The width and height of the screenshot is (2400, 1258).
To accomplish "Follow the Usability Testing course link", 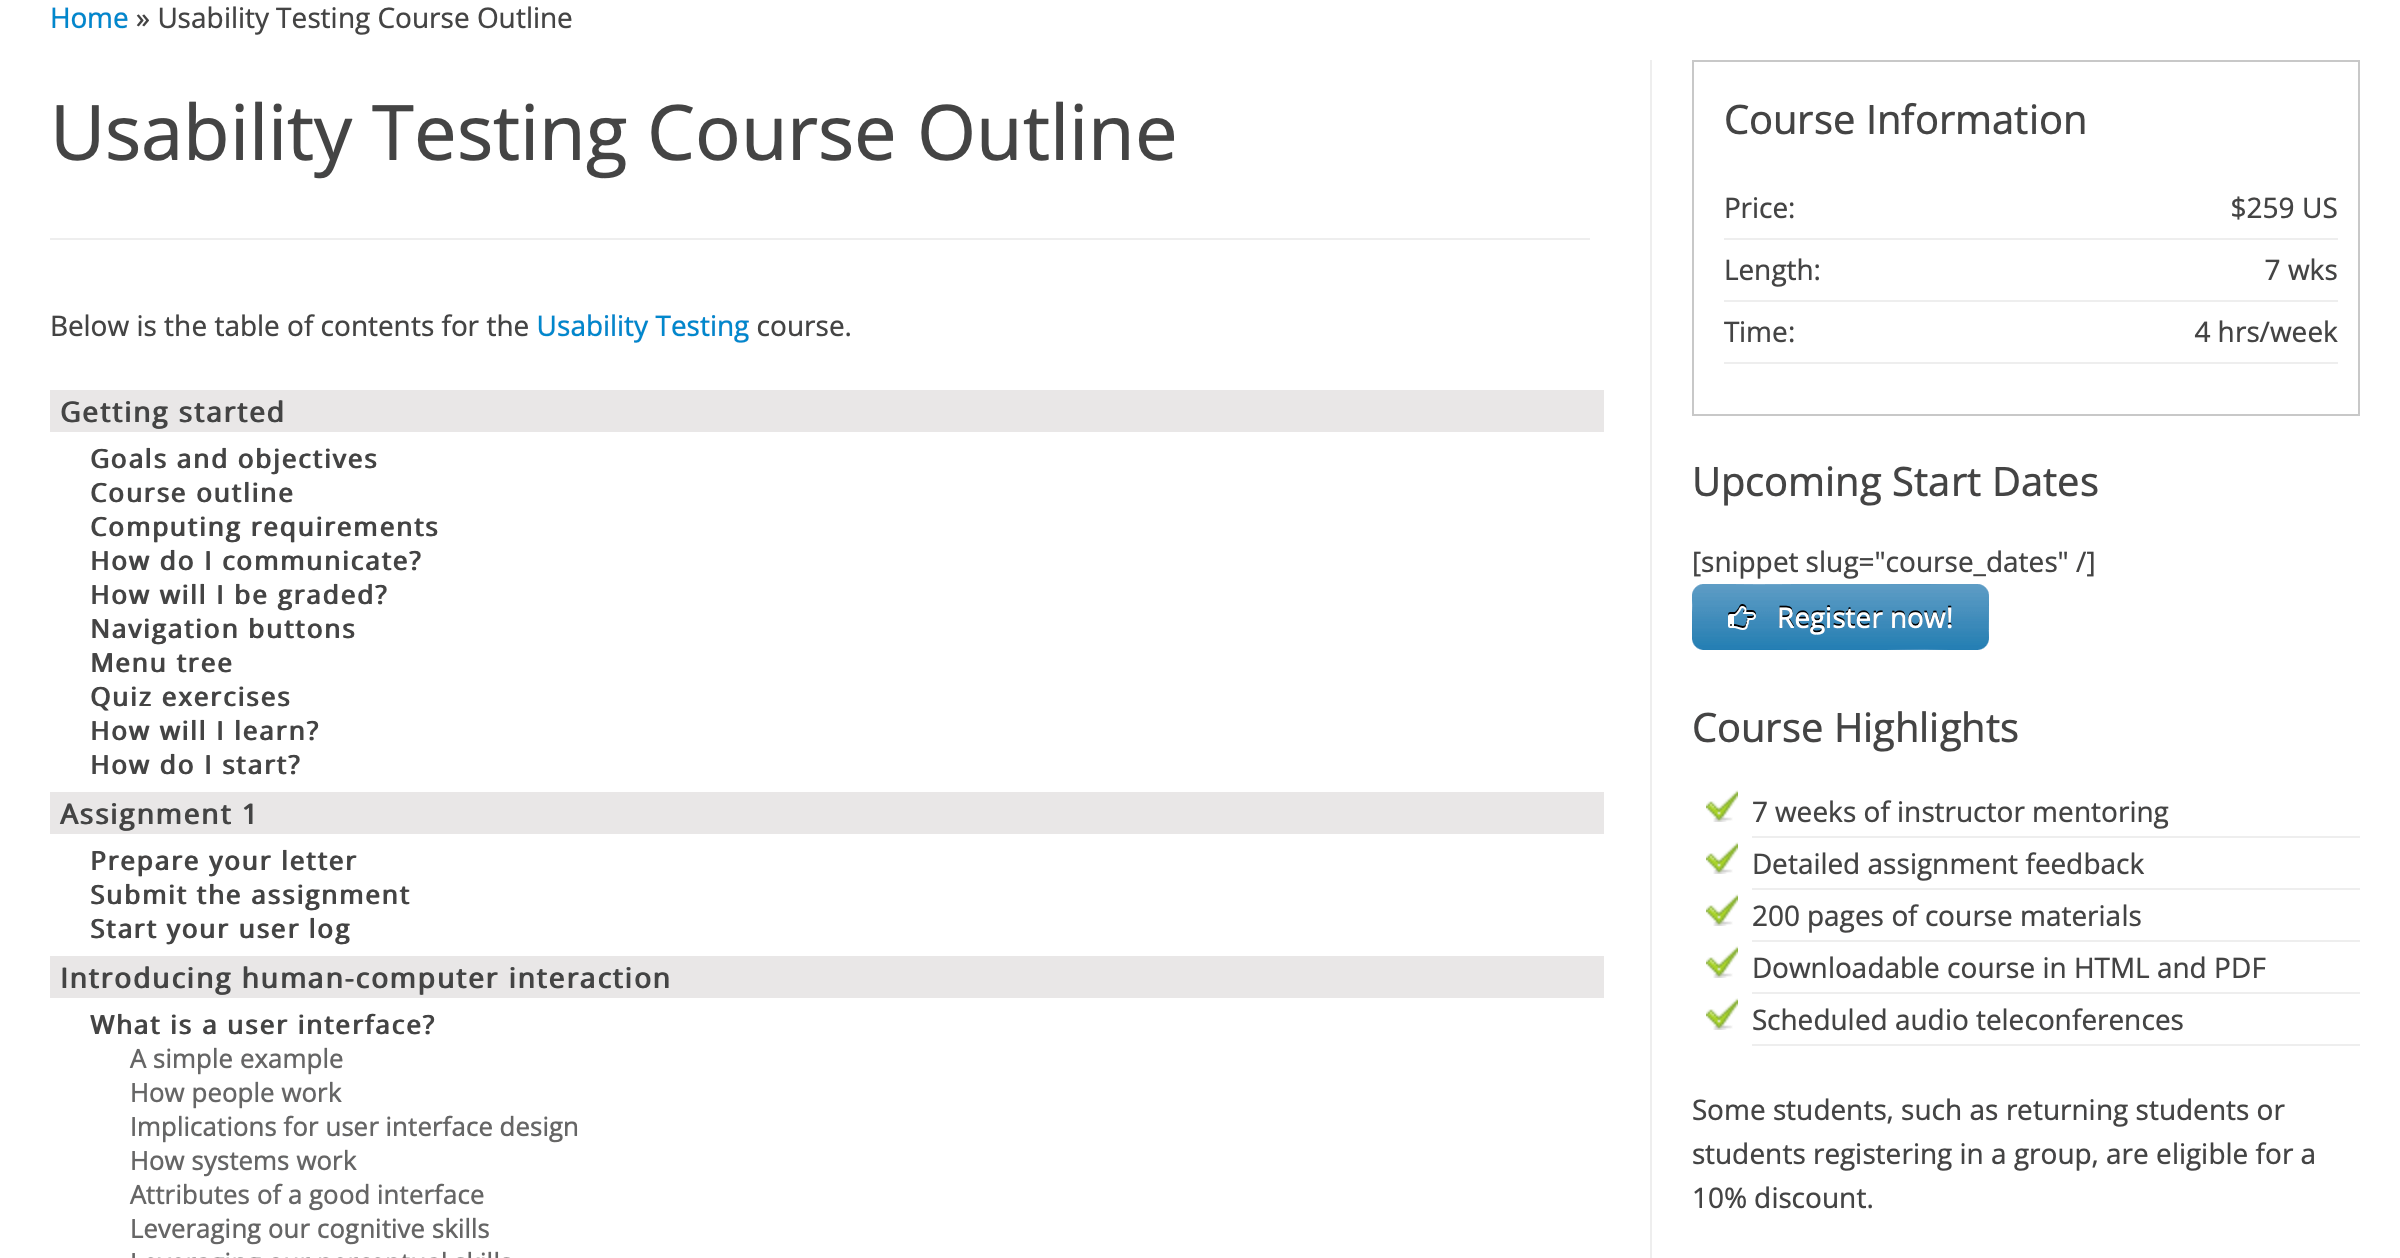I will point(642,326).
